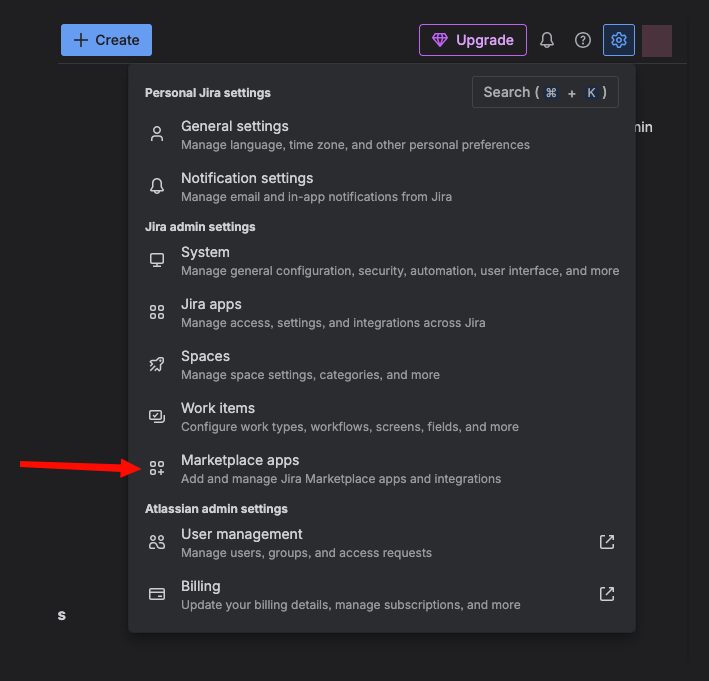The image size is (709, 681).
Task: Click the monitor icon beside System
Action: tap(157, 260)
